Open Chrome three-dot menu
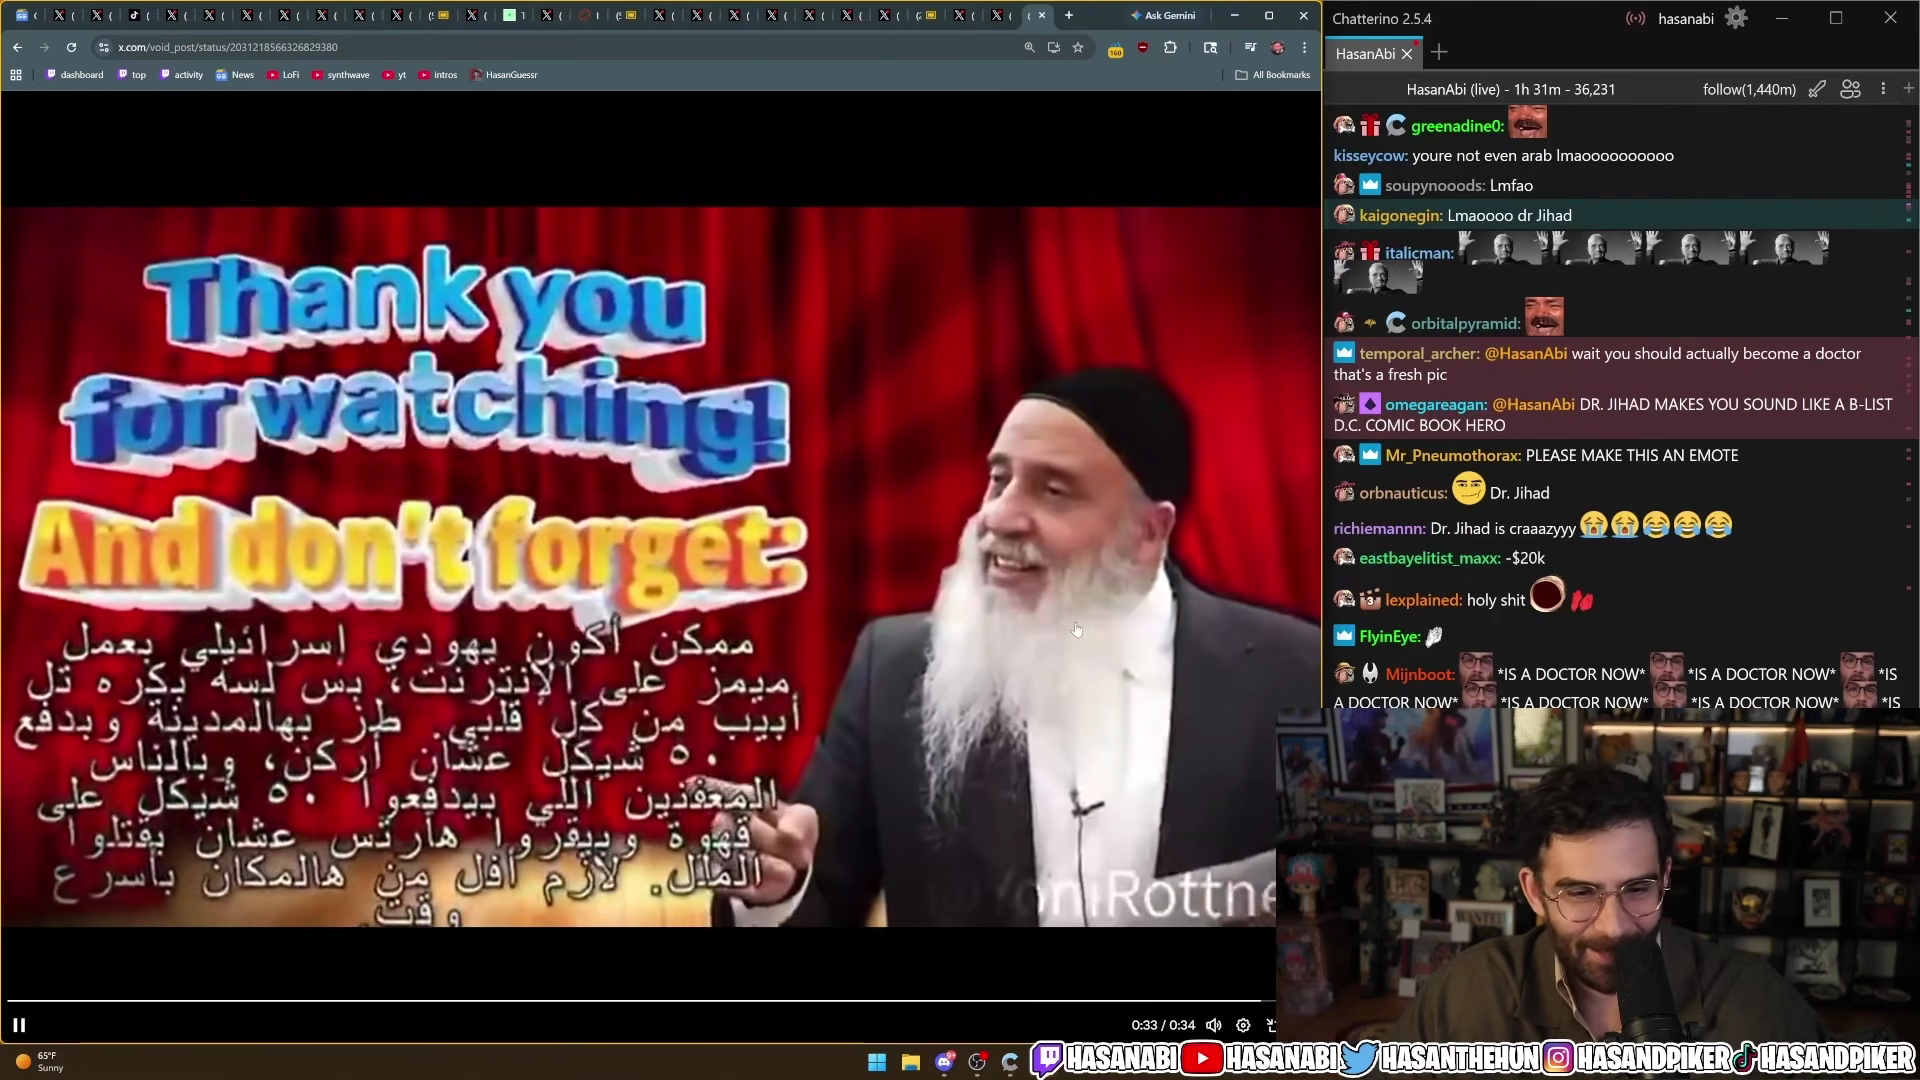 [1304, 47]
